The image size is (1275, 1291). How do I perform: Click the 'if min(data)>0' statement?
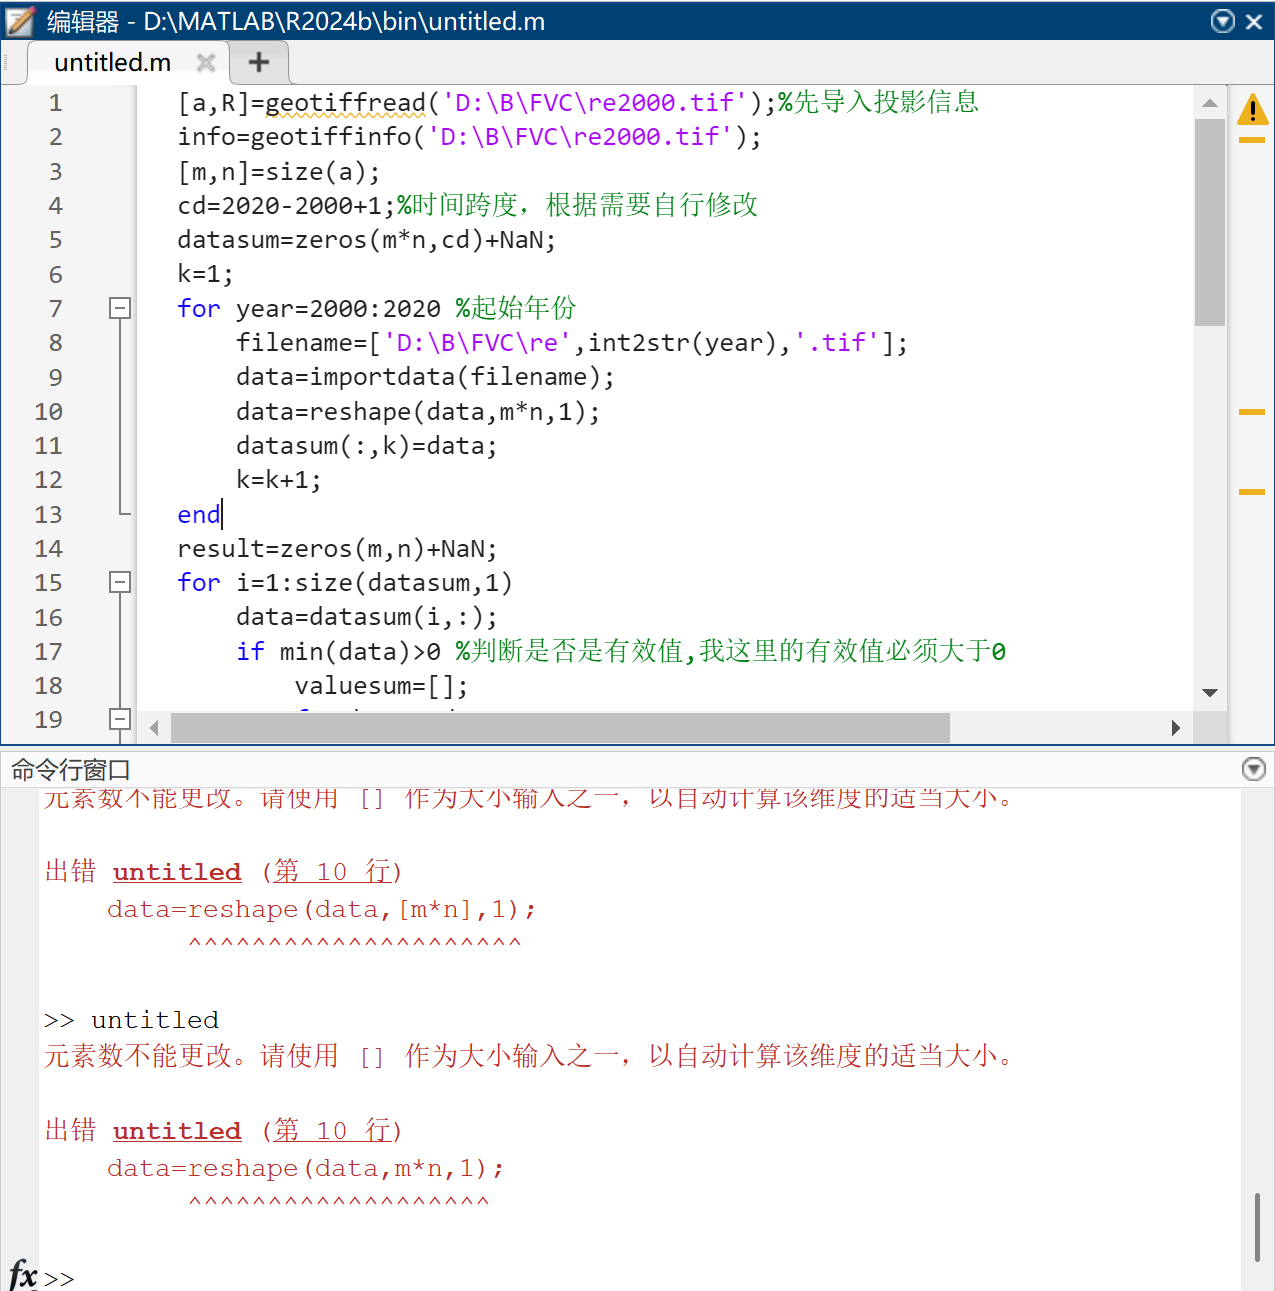coord(338,652)
